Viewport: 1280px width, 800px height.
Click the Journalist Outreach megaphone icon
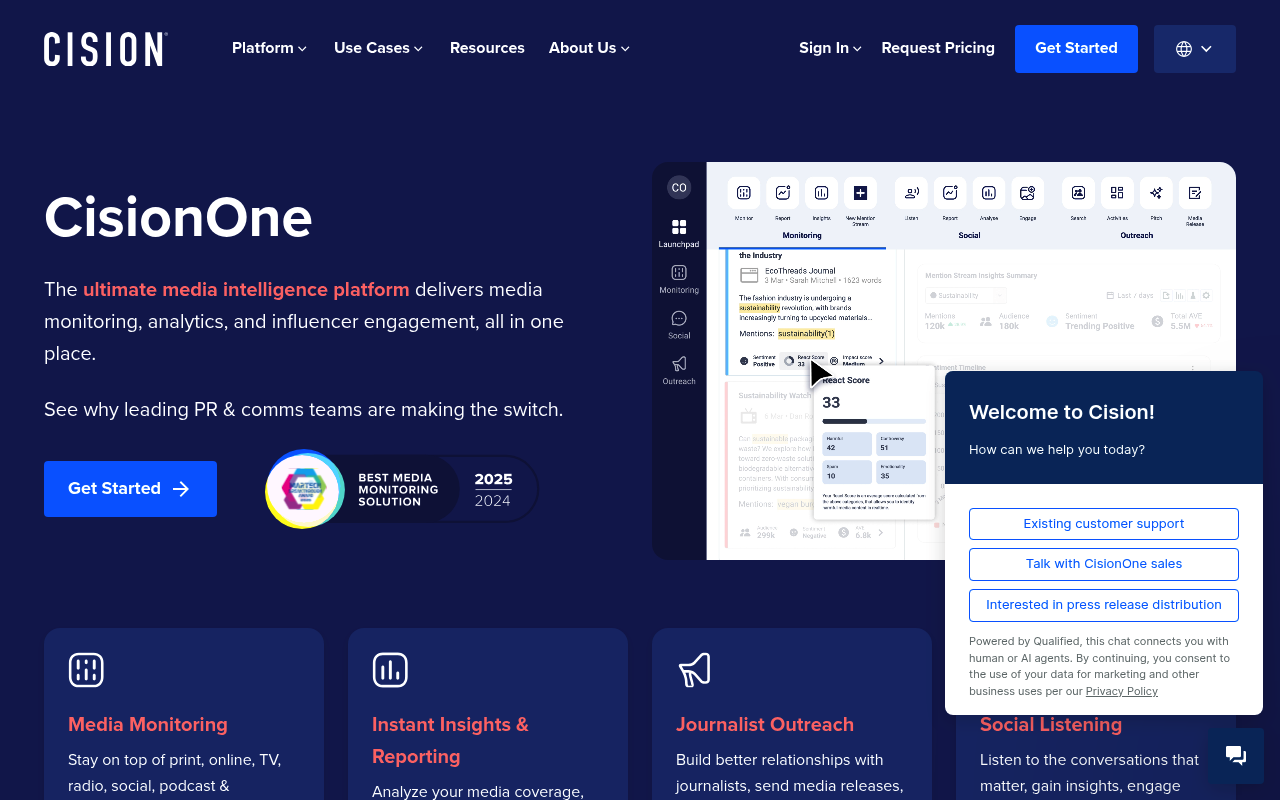(694, 670)
